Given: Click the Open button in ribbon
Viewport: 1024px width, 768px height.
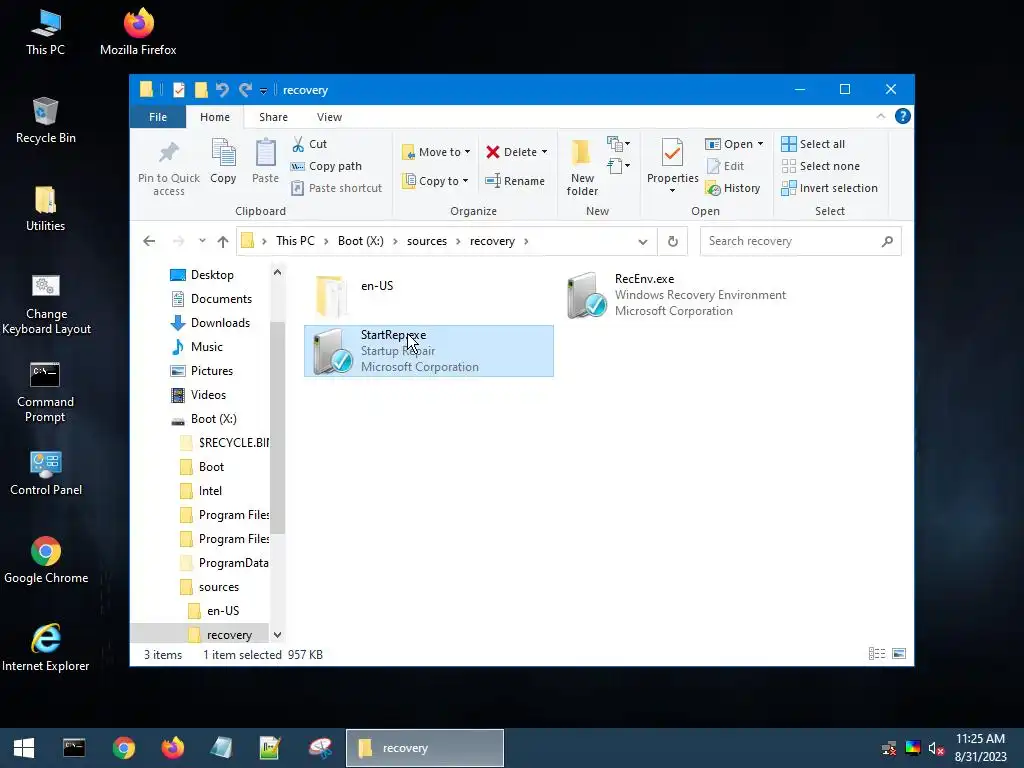Looking at the screenshot, I should 729,144.
